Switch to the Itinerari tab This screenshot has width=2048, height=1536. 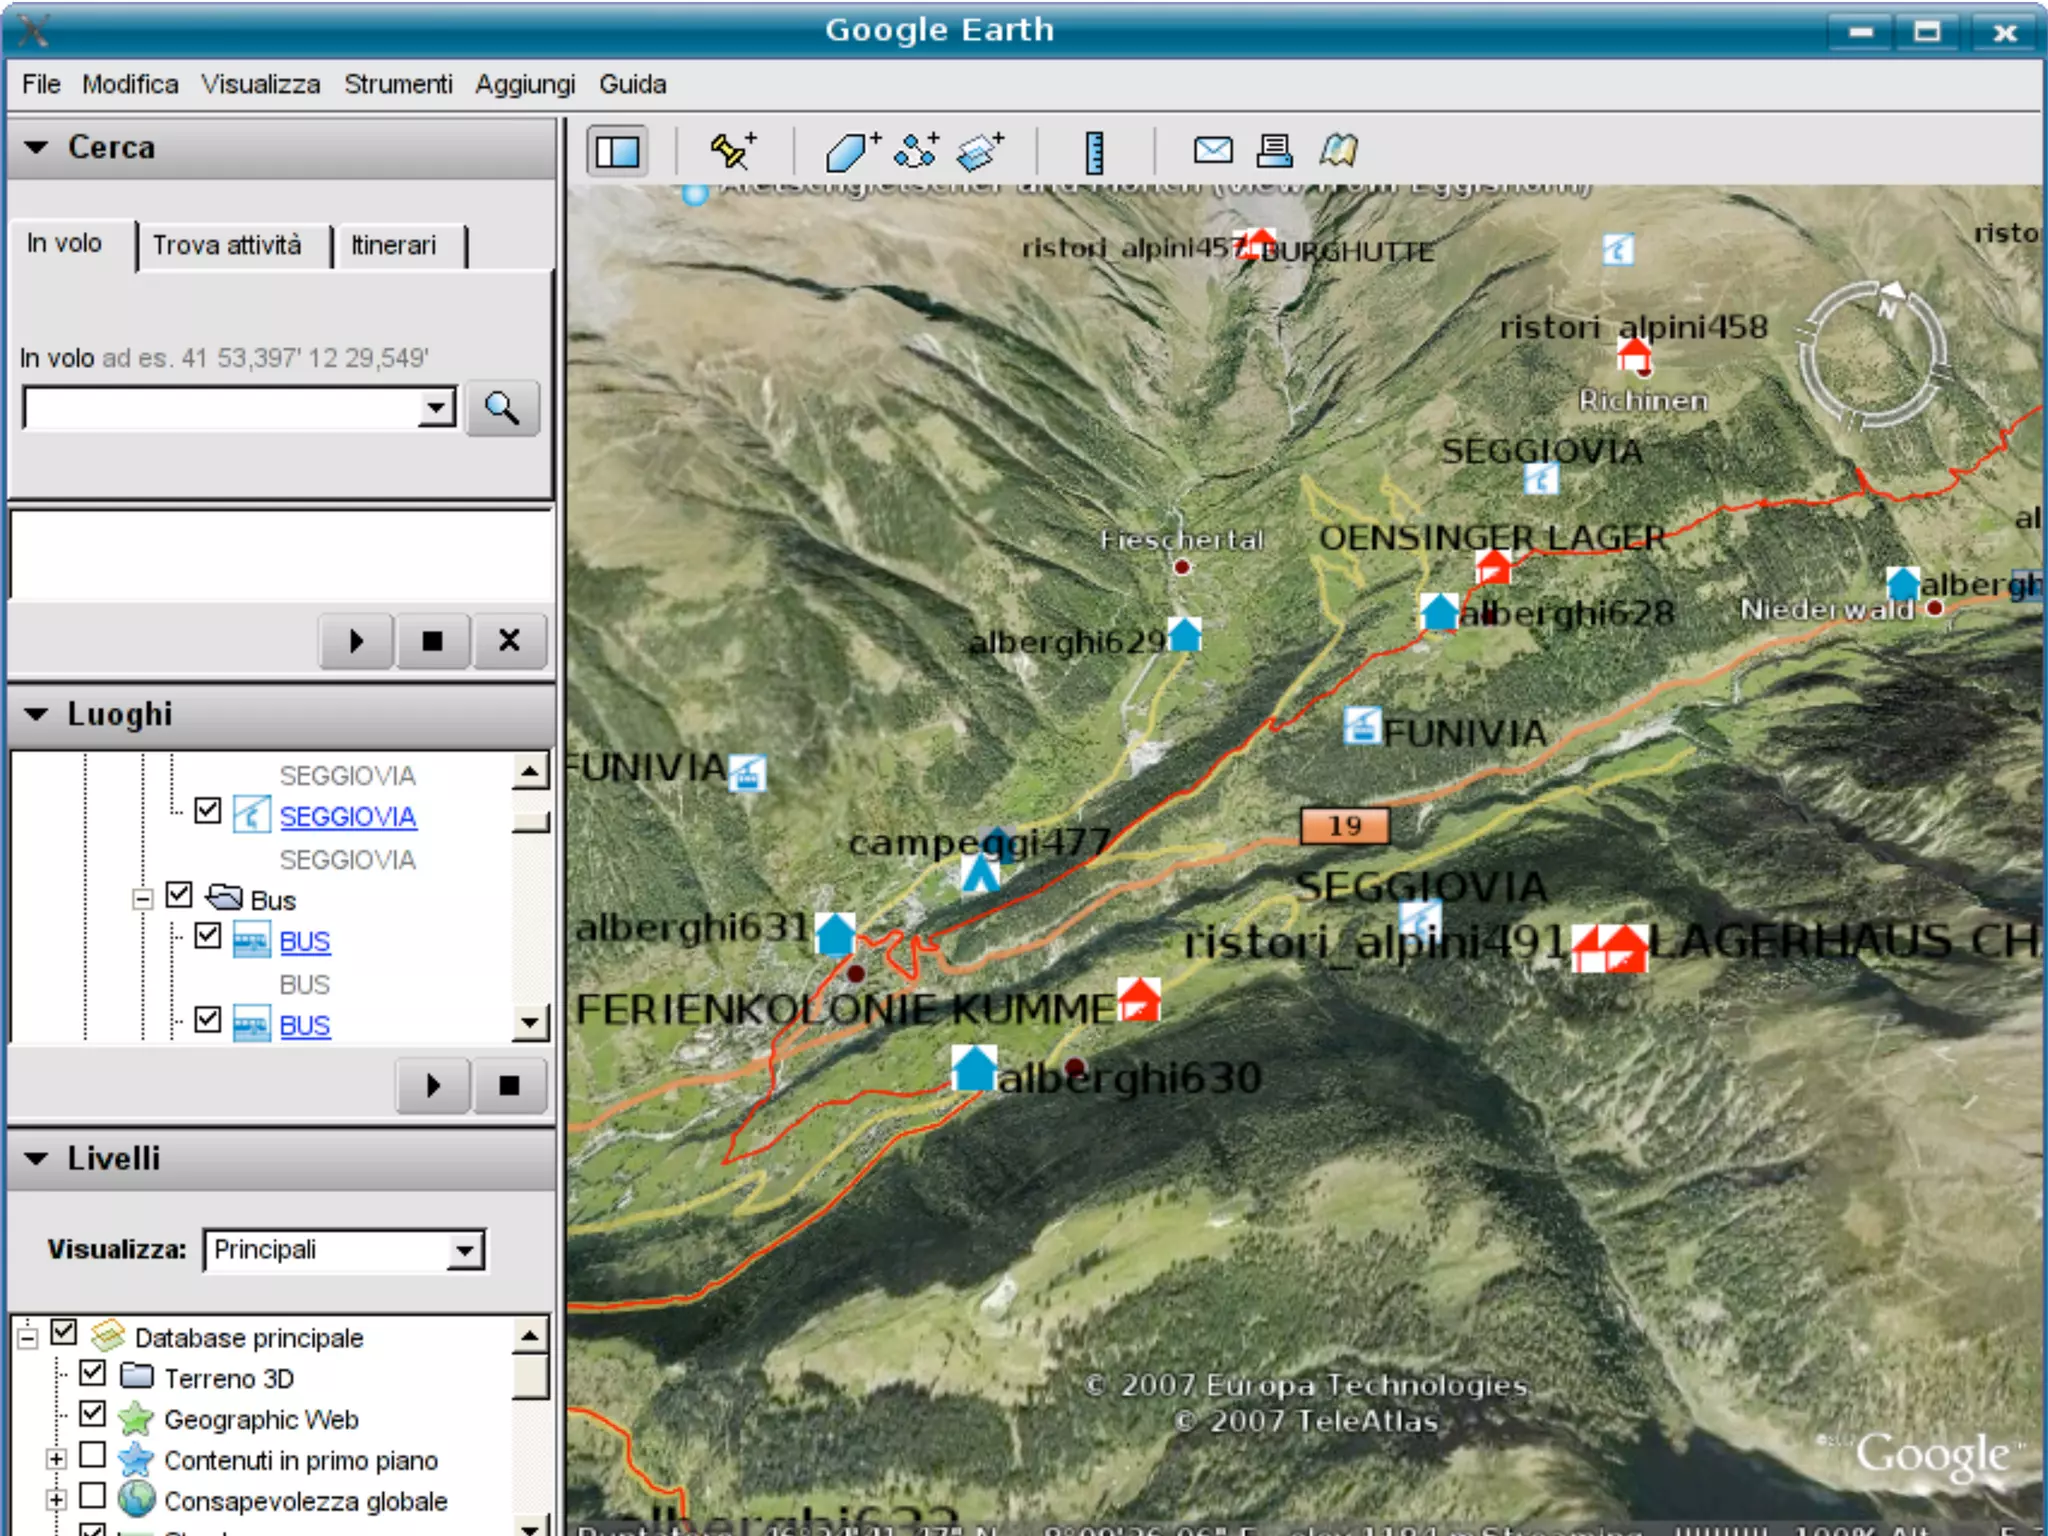tap(394, 245)
